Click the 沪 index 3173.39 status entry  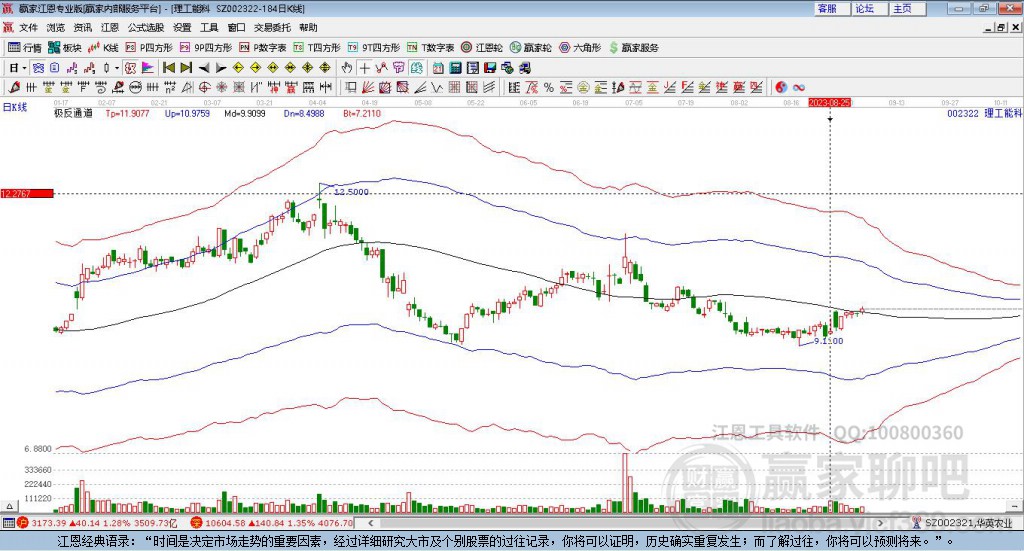click(x=98, y=523)
